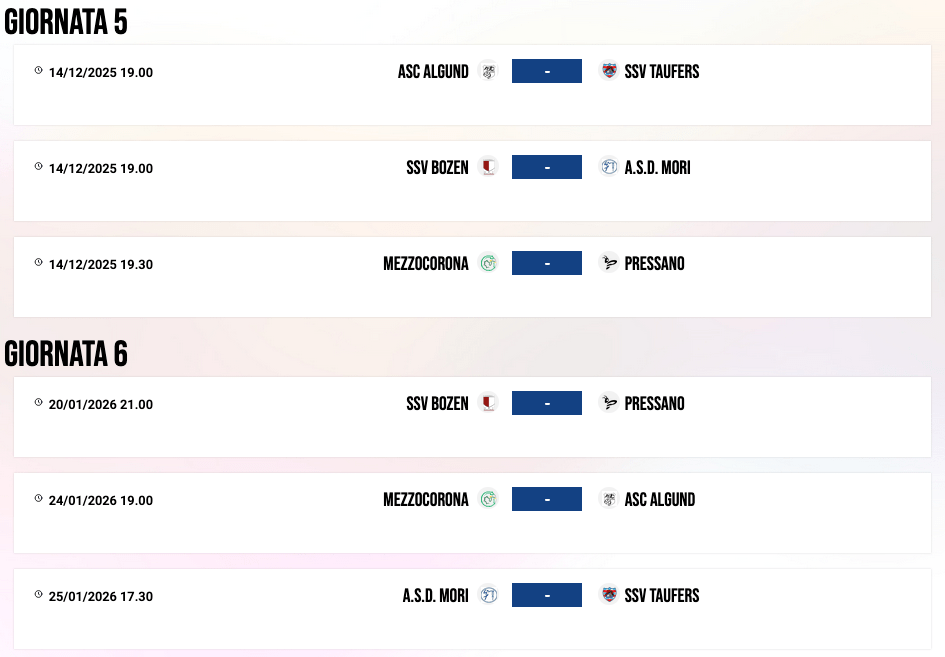Screen dimensions: 945x657
Task: Click A.S.D. Mori logo in Giornata 6
Action: coord(488,595)
